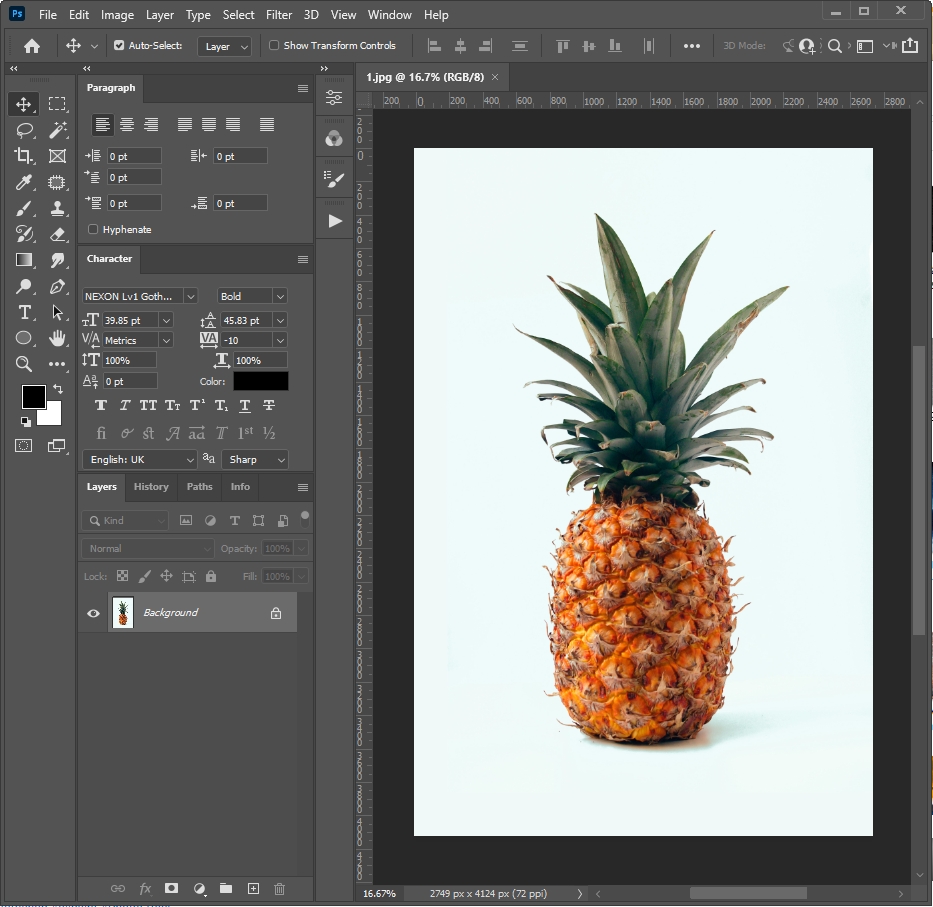Image resolution: width=933 pixels, height=907 pixels.
Task: Switch to the History tab
Action: [151, 487]
